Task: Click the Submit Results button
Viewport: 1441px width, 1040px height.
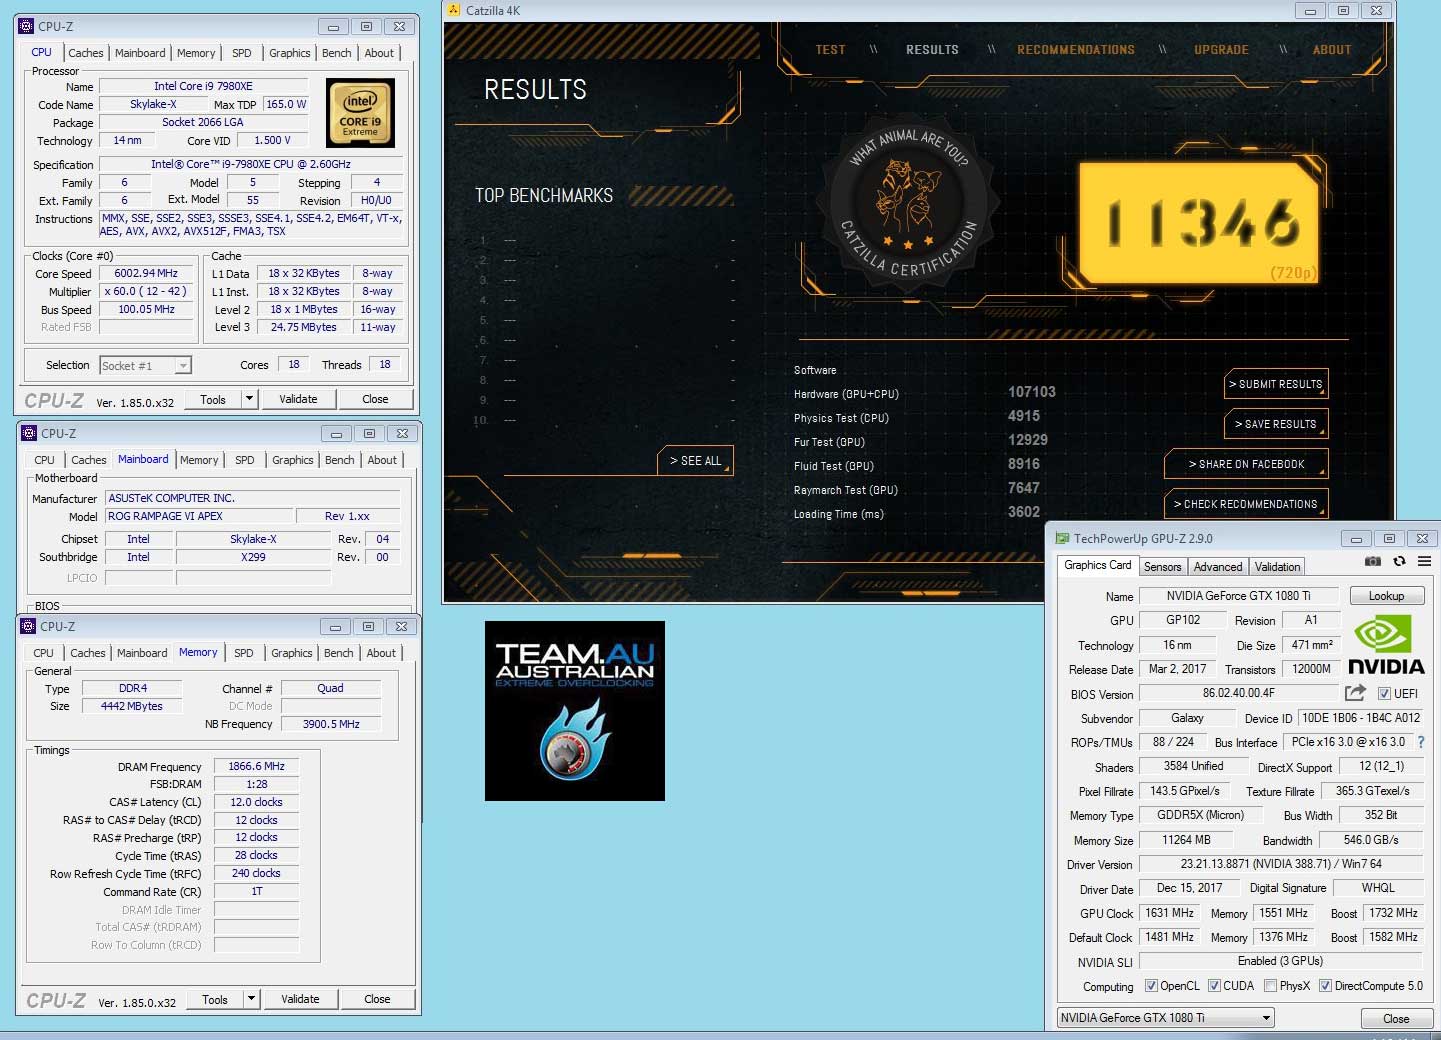Action: [1276, 384]
